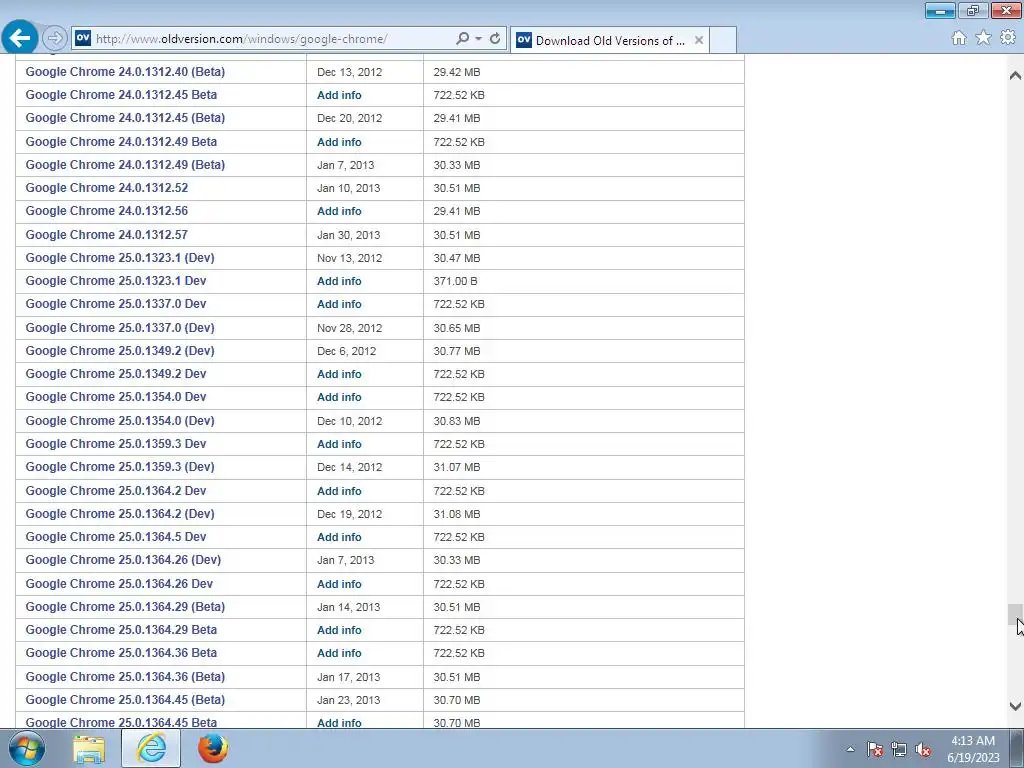Image resolution: width=1024 pixels, height=768 pixels.
Task: Select the Download Old Versions of tab
Action: (609, 40)
